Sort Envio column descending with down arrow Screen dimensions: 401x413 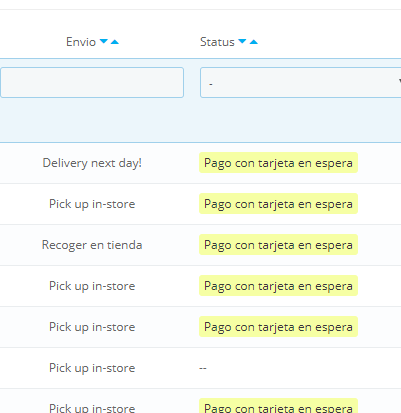pyautogui.click(x=104, y=41)
